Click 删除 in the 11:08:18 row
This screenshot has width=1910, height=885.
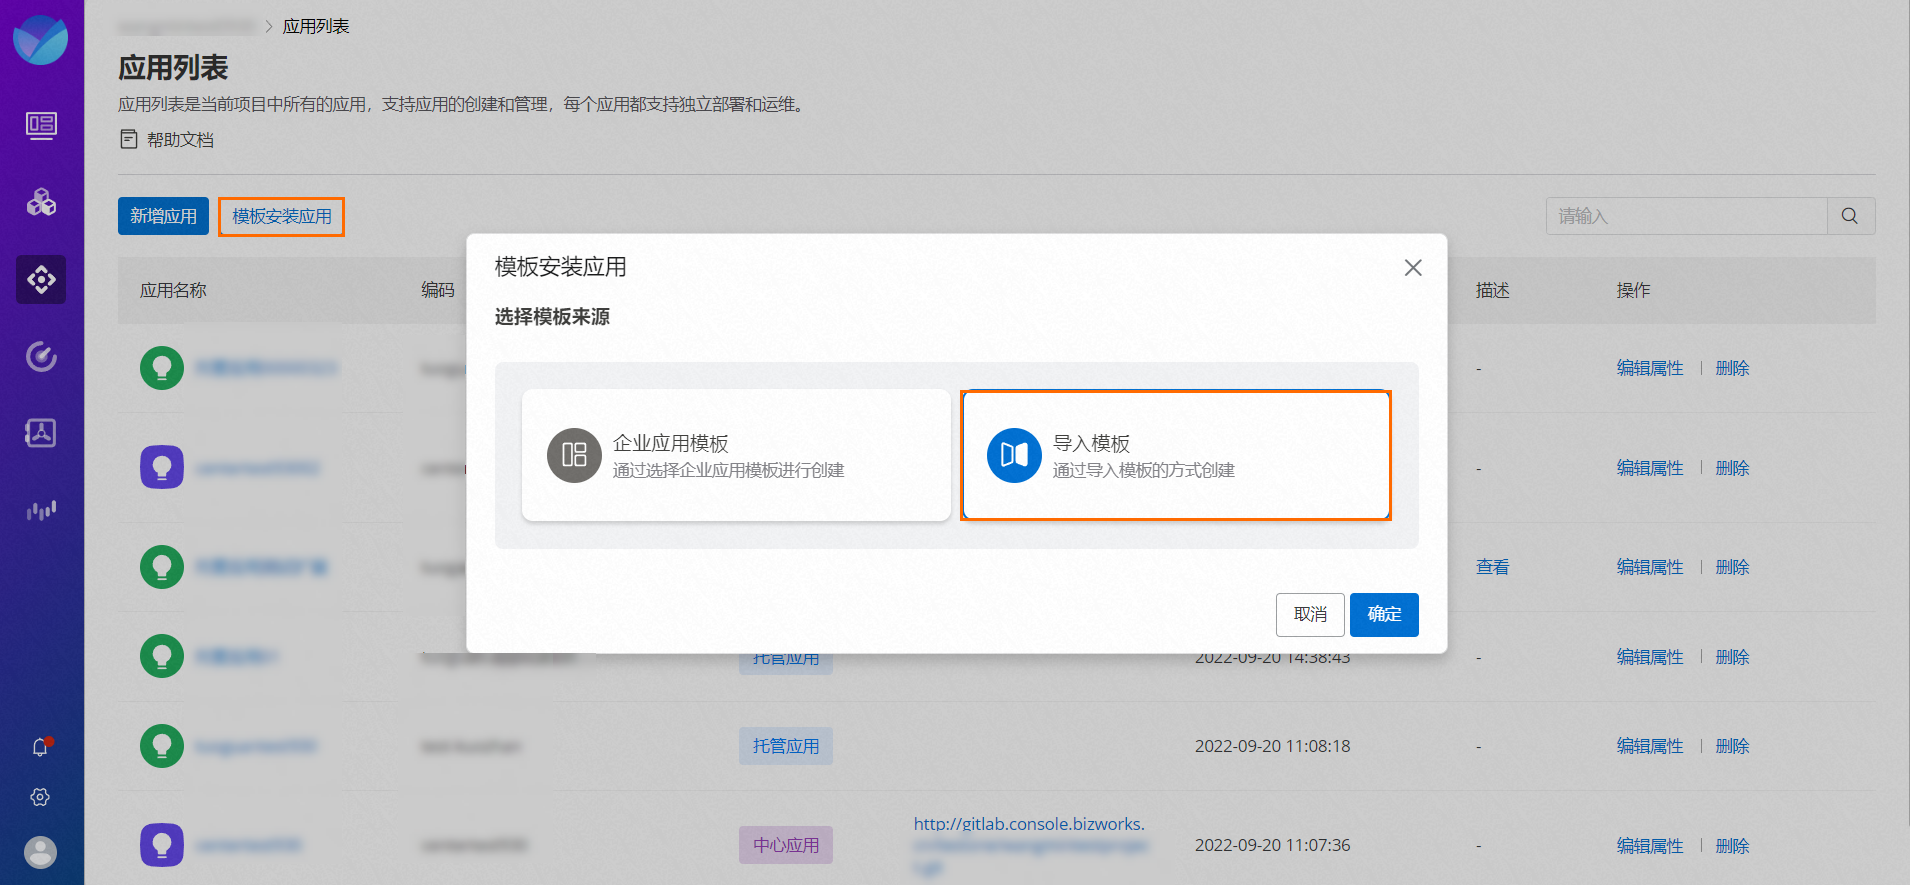[1733, 746]
